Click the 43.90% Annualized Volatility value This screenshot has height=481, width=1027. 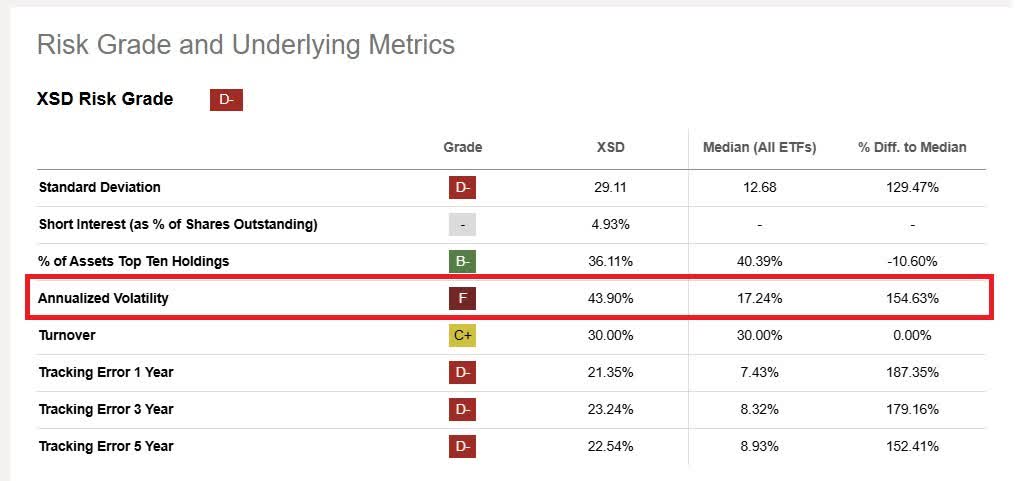coord(612,298)
